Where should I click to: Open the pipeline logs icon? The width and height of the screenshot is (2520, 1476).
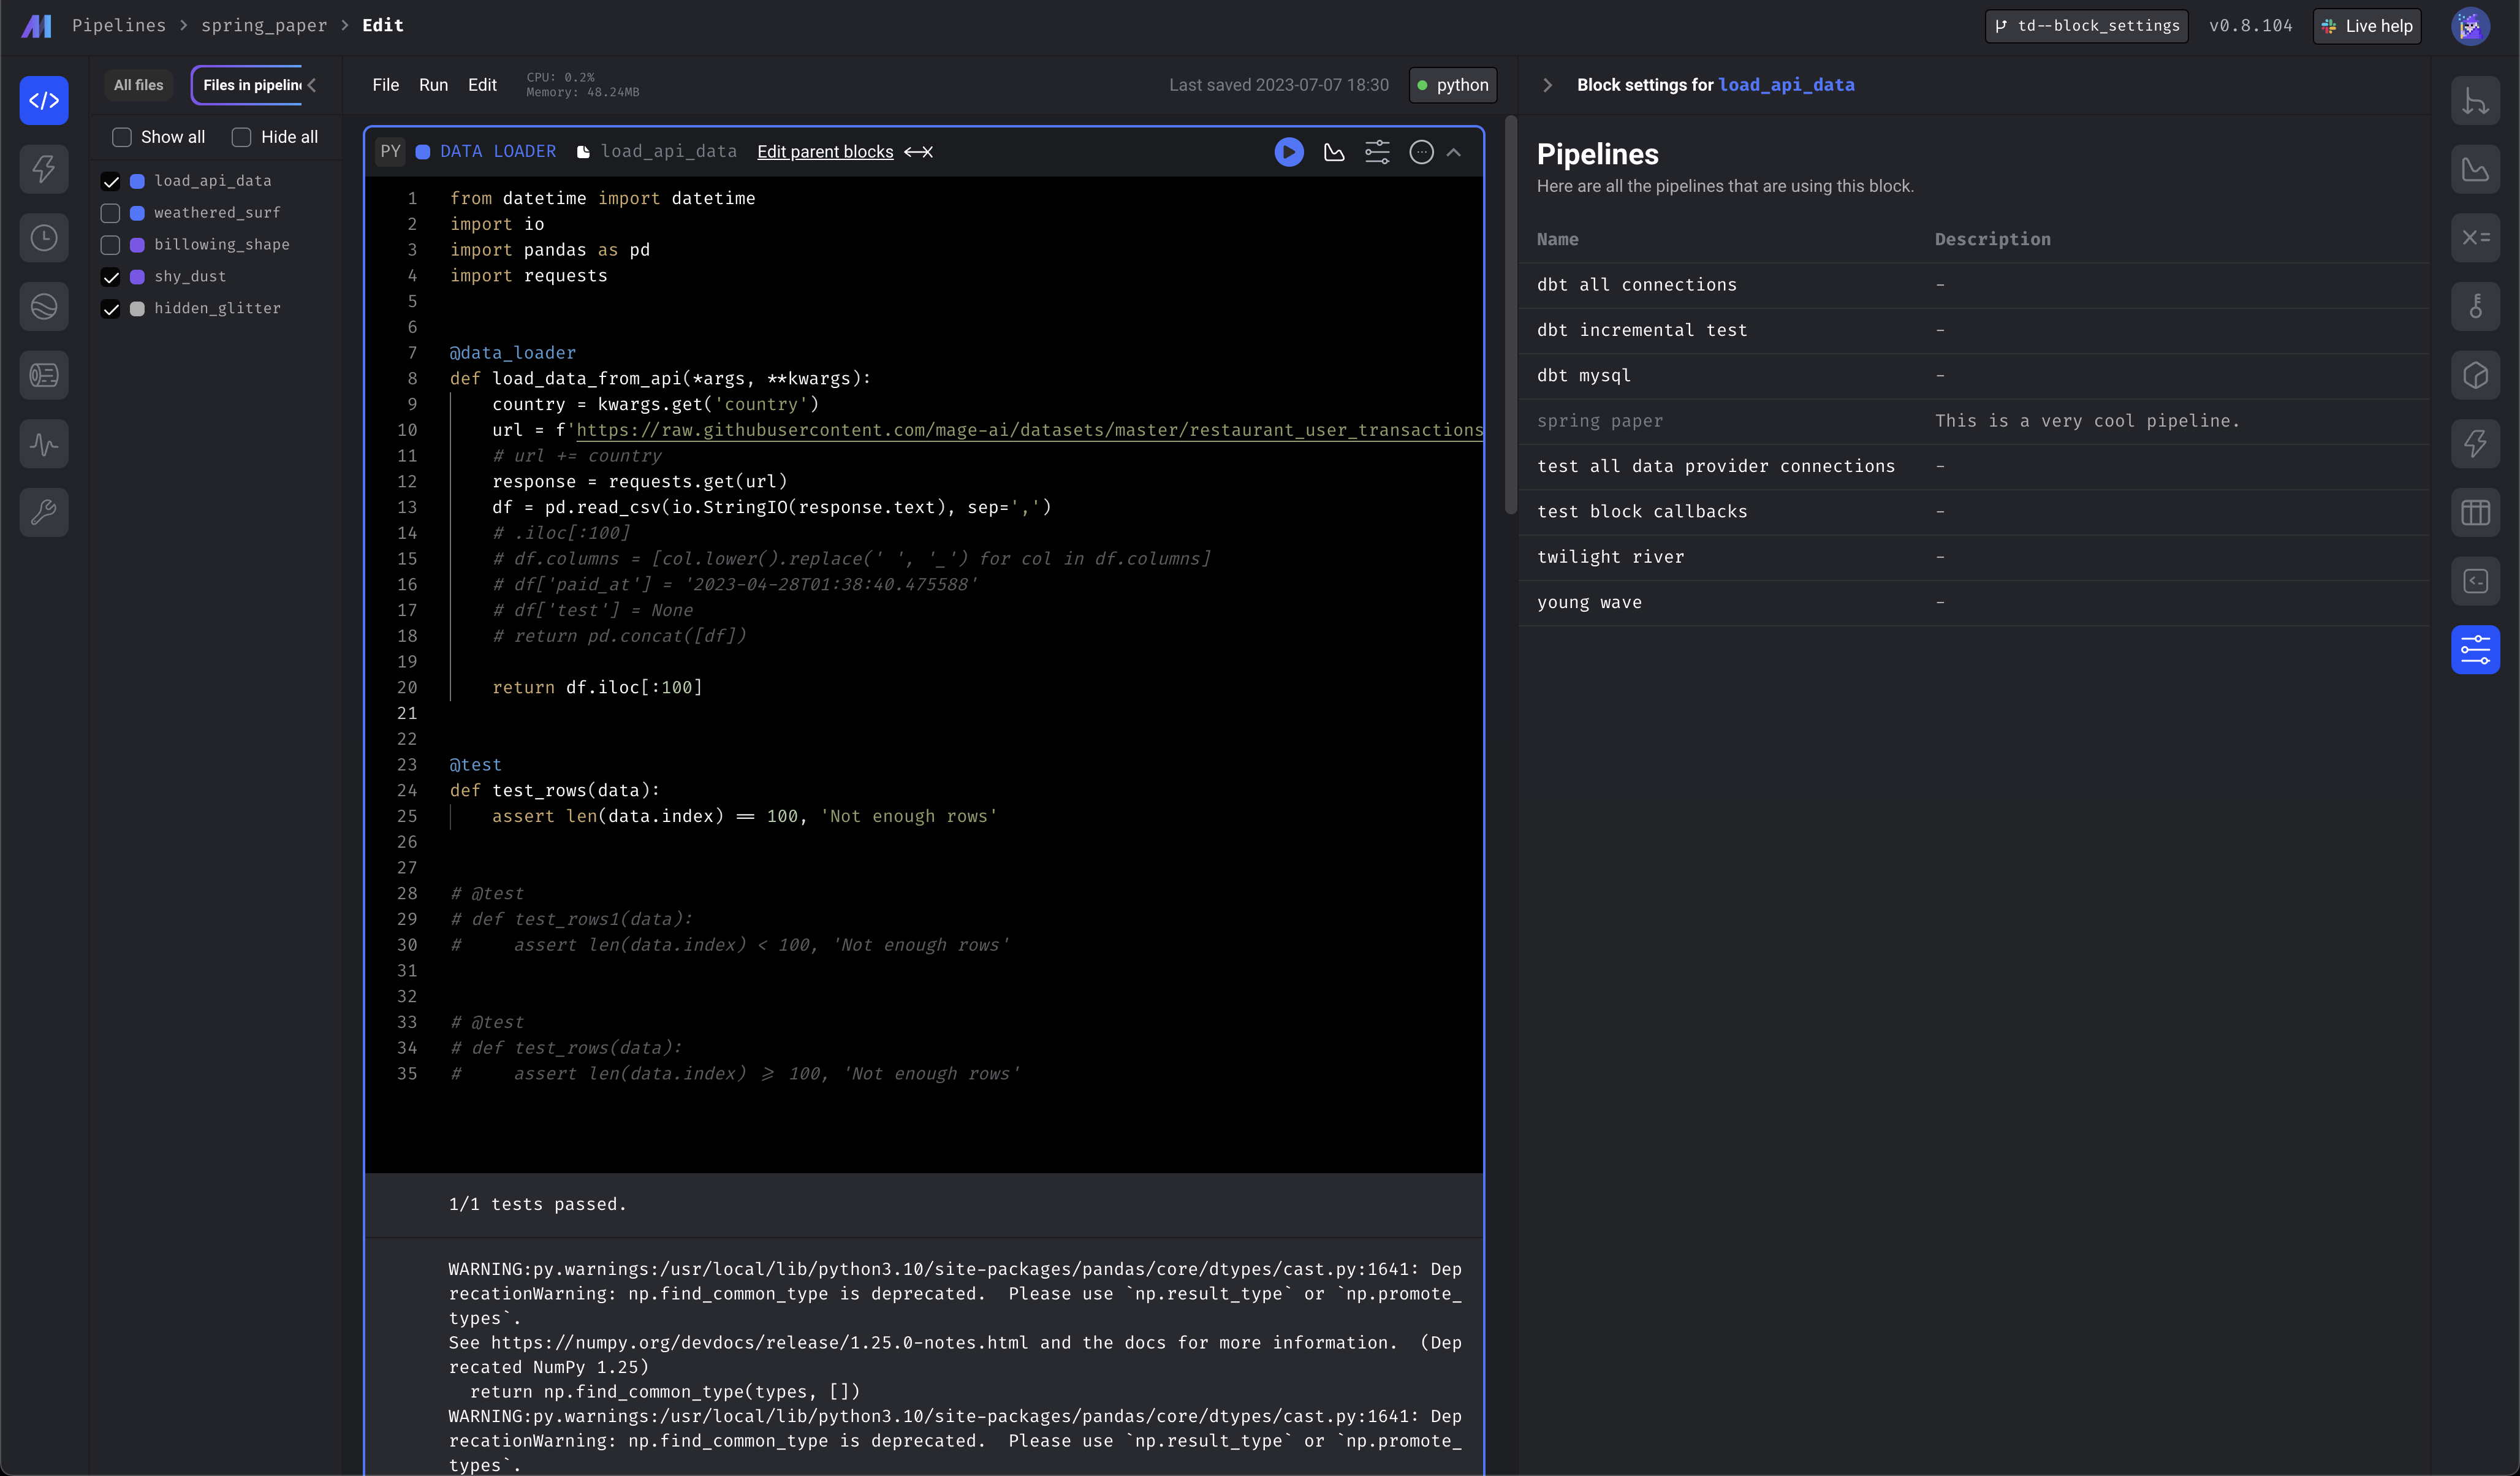[44, 375]
